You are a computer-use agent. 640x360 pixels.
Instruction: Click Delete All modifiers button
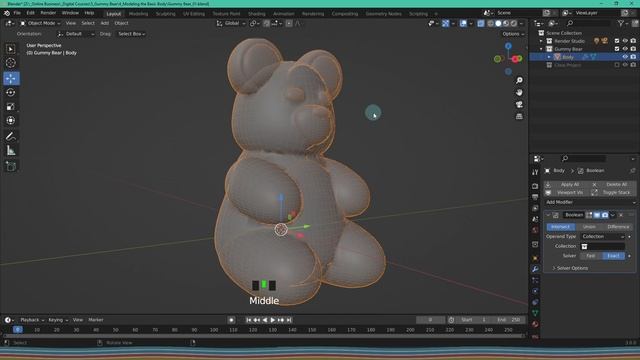tap(613, 184)
